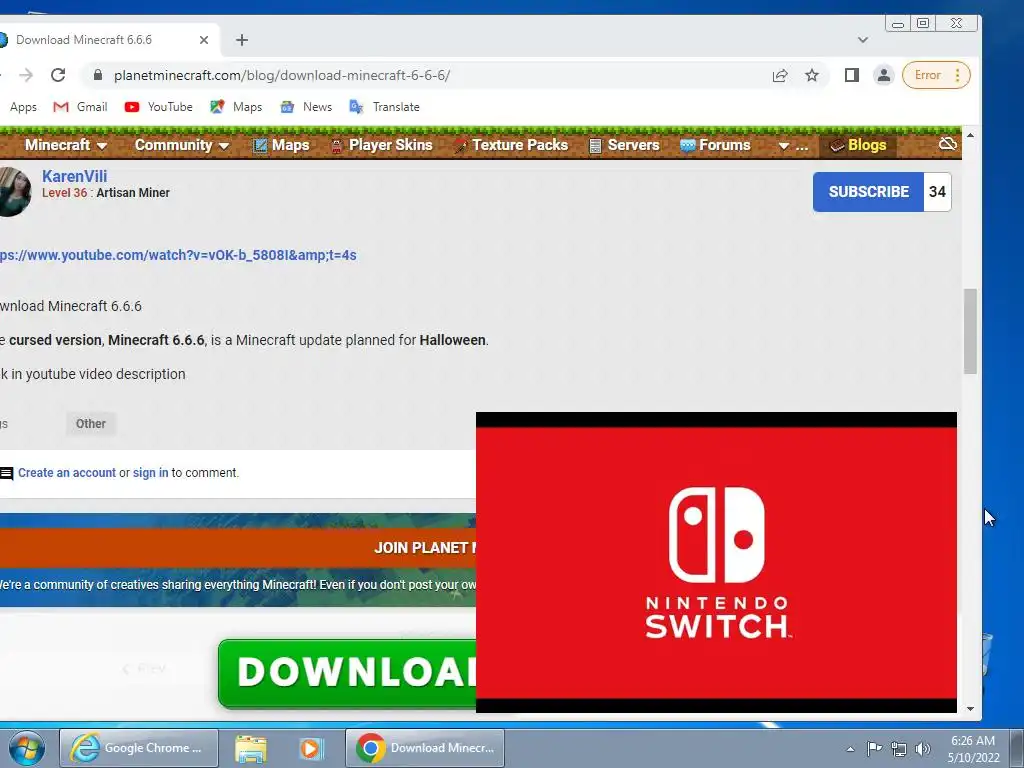This screenshot has width=1024, height=768.
Task: Open a new tab with plus button
Action: (x=242, y=40)
